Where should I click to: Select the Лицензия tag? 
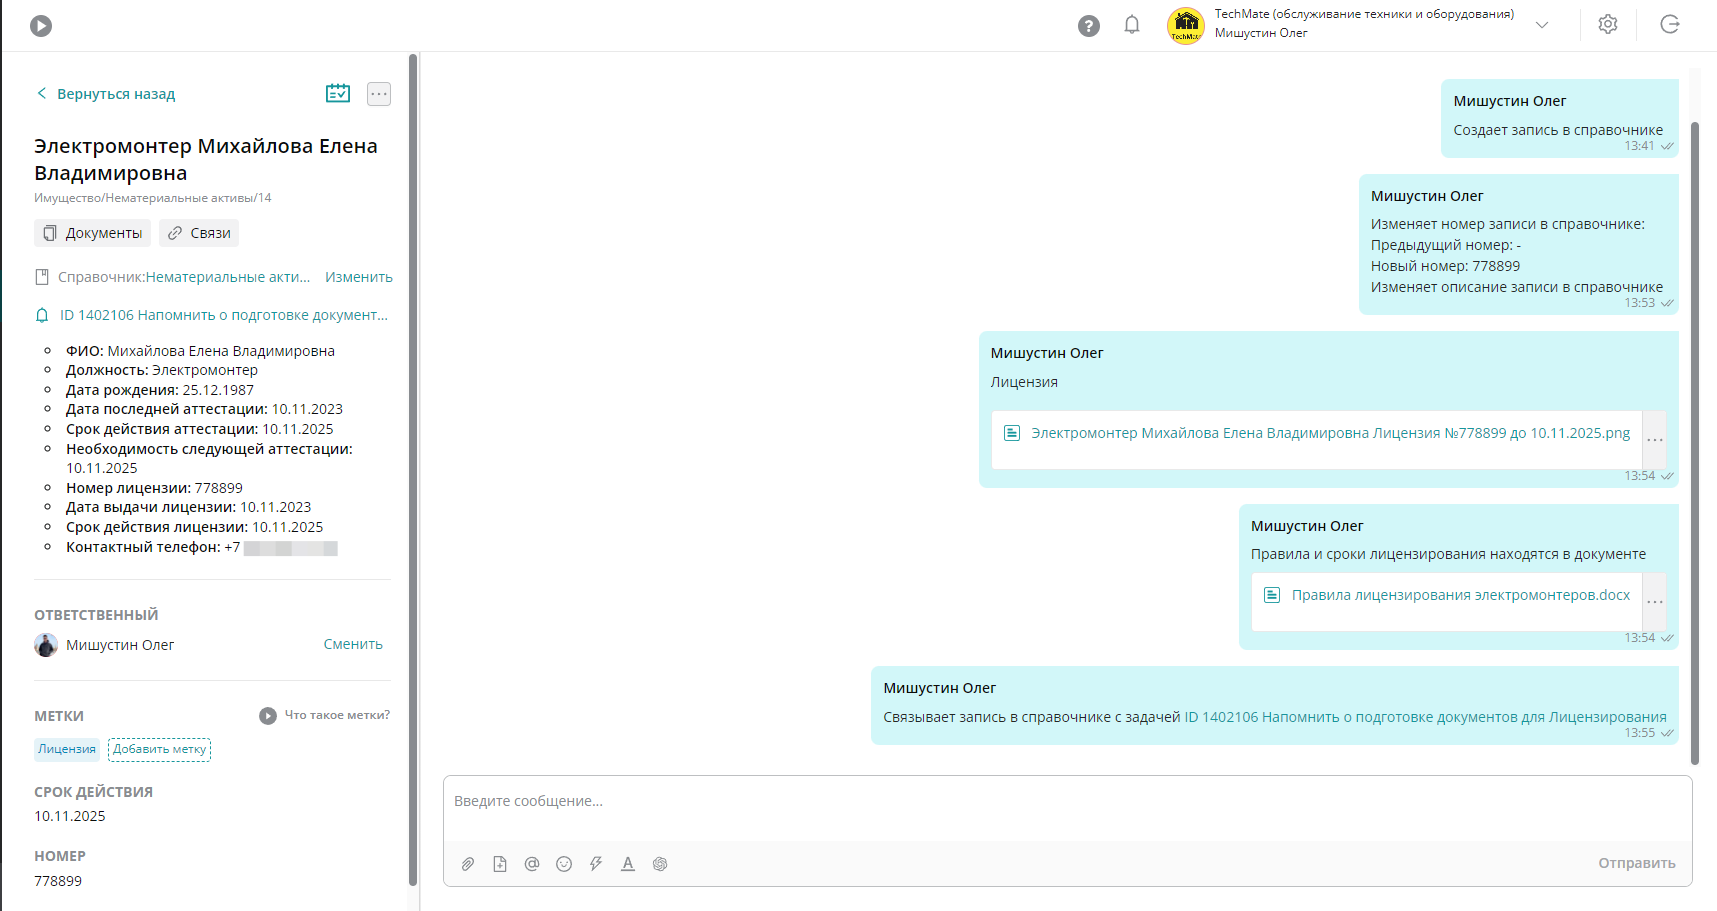(x=67, y=749)
